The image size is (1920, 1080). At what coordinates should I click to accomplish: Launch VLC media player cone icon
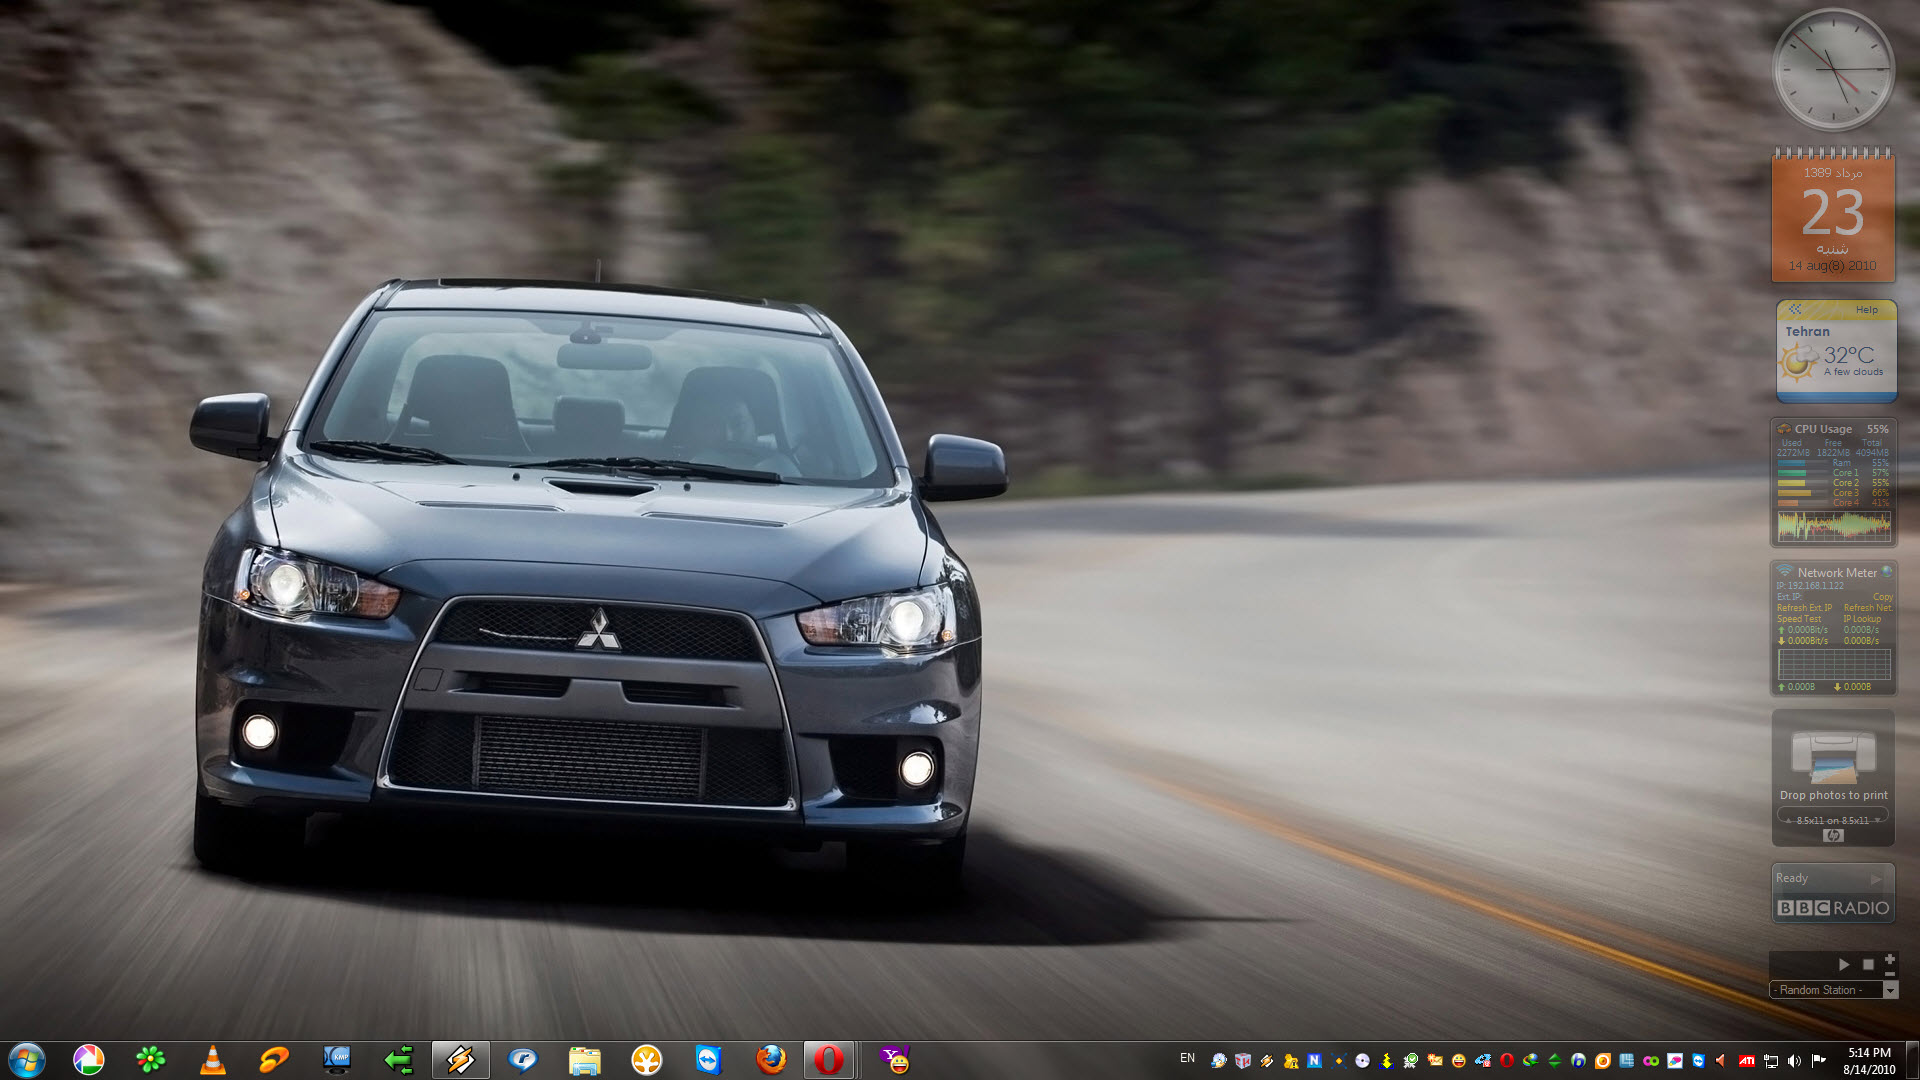tap(213, 1060)
